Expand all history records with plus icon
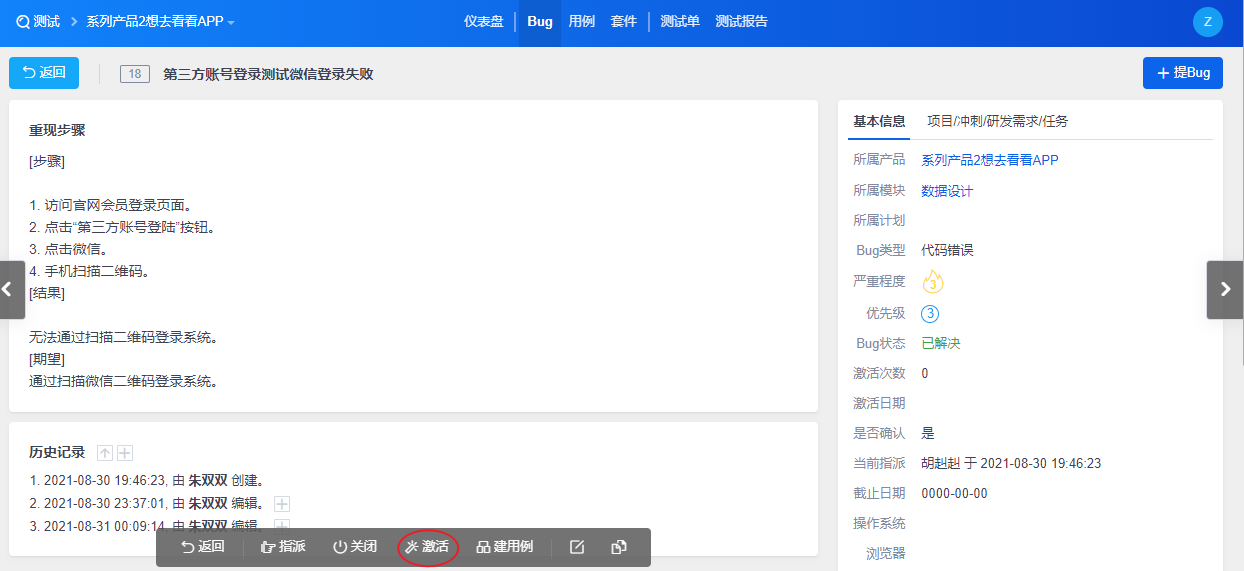This screenshot has height=571, width=1244. click(x=125, y=453)
